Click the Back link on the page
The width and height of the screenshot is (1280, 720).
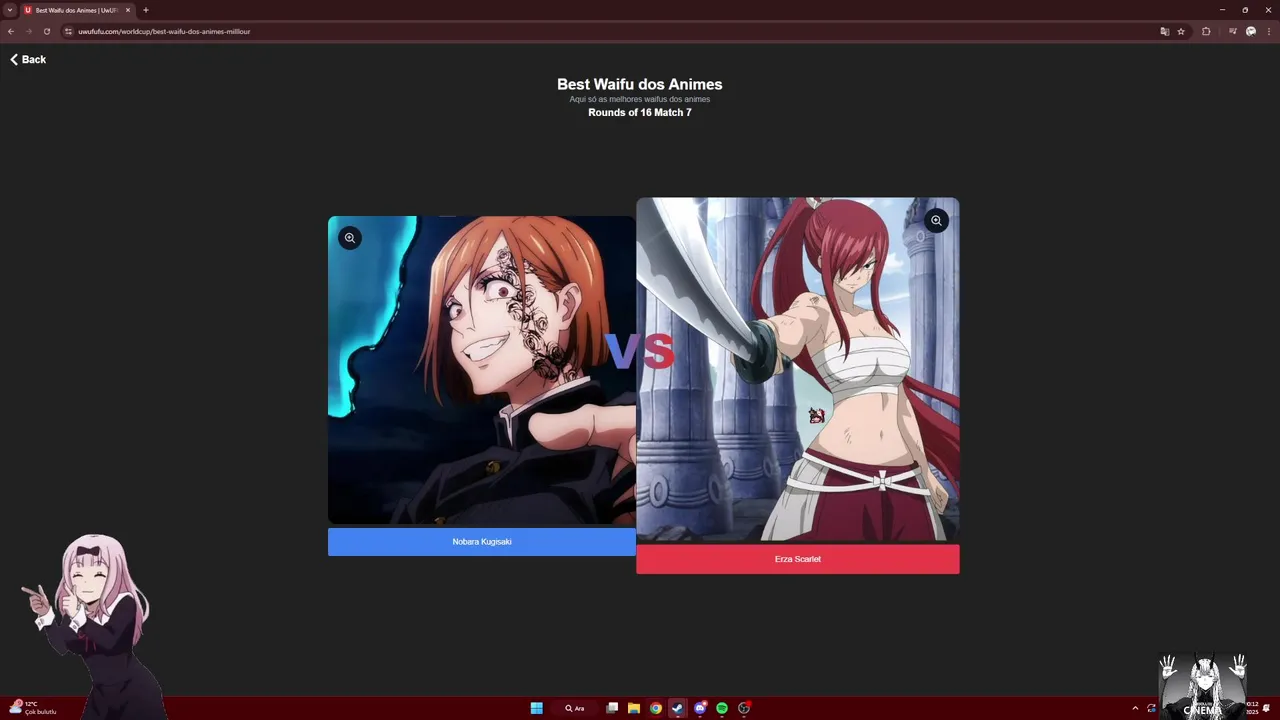point(28,60)
